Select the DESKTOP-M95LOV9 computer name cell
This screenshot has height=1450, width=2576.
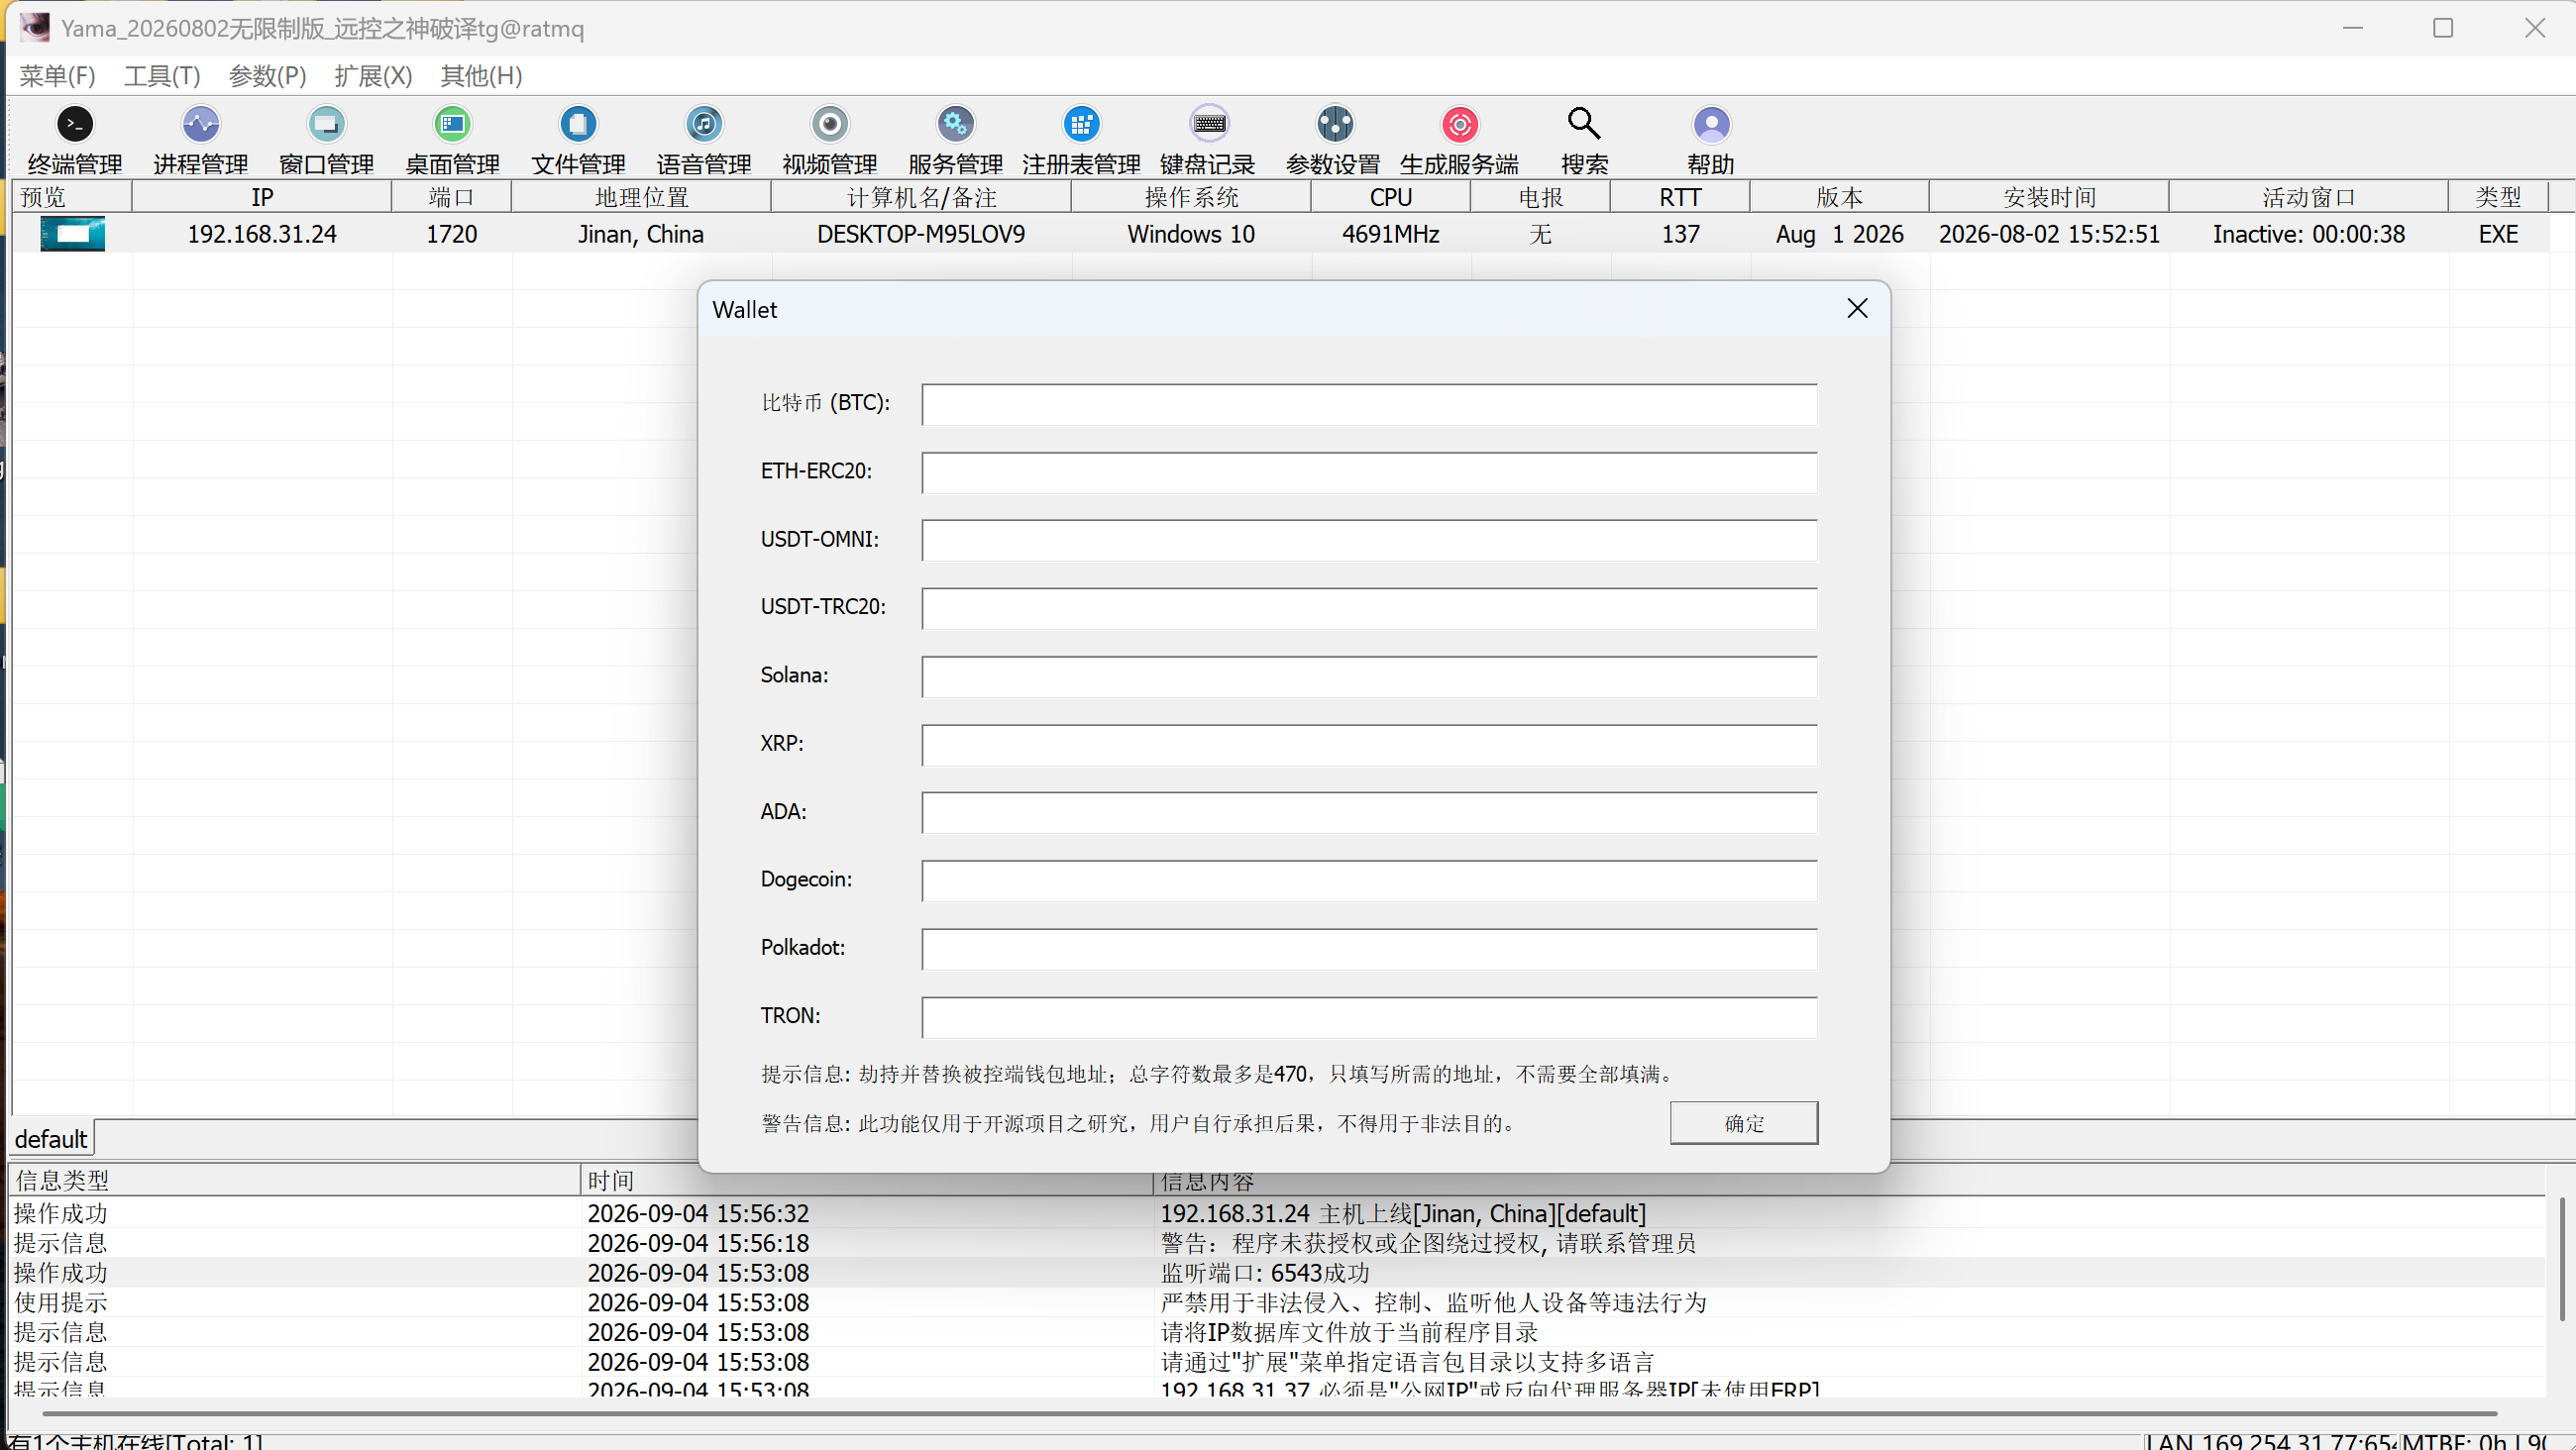tap(921, 234)
